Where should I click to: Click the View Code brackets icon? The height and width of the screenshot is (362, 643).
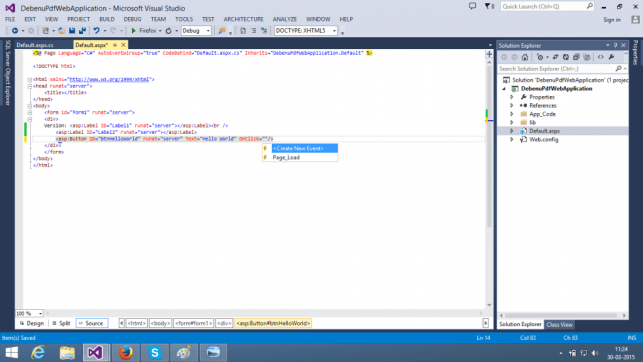(600, 57)
